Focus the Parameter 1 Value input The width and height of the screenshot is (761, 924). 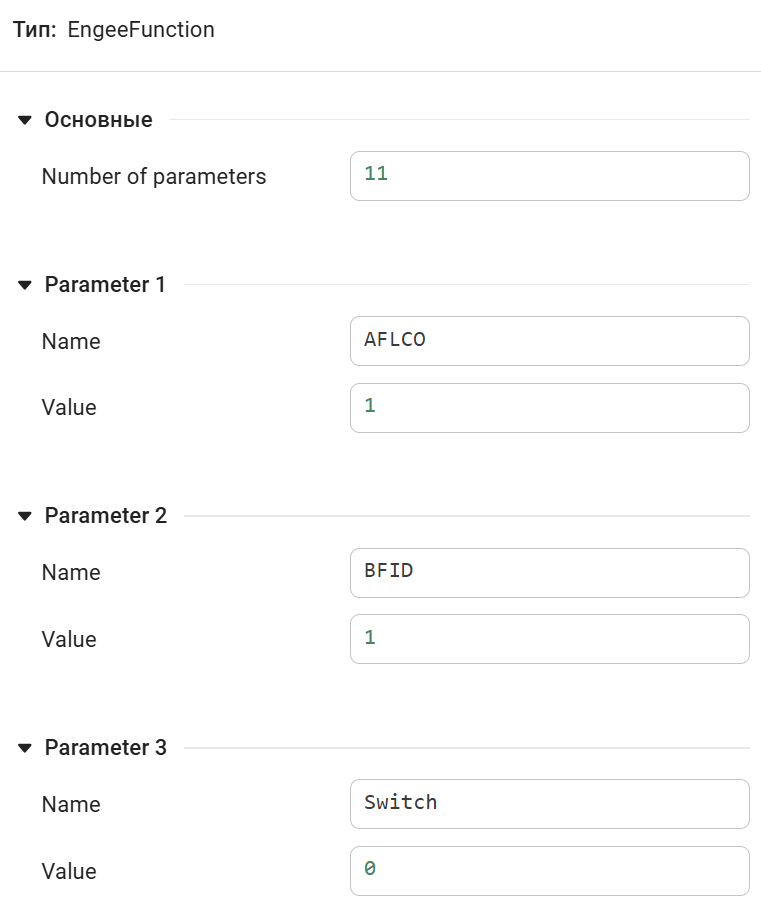[549, 408]
